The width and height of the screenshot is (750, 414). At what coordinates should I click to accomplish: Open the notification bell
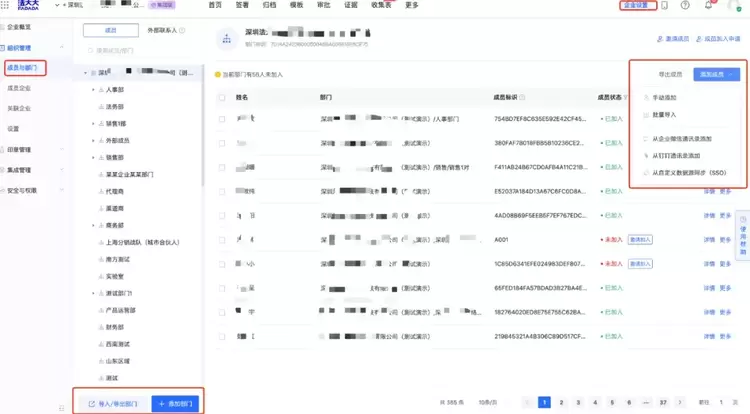click(709, 5)
